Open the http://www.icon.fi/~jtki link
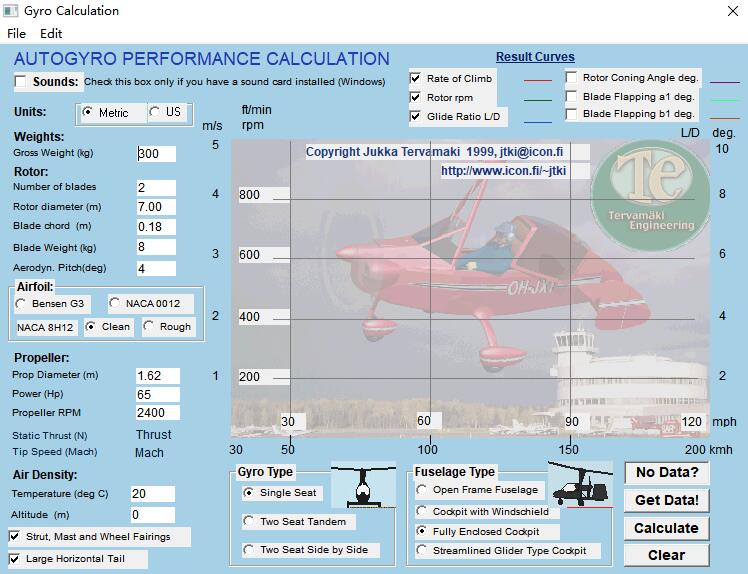Image resolution: width=748 pixels, height=574 pixels. (503, 171)
